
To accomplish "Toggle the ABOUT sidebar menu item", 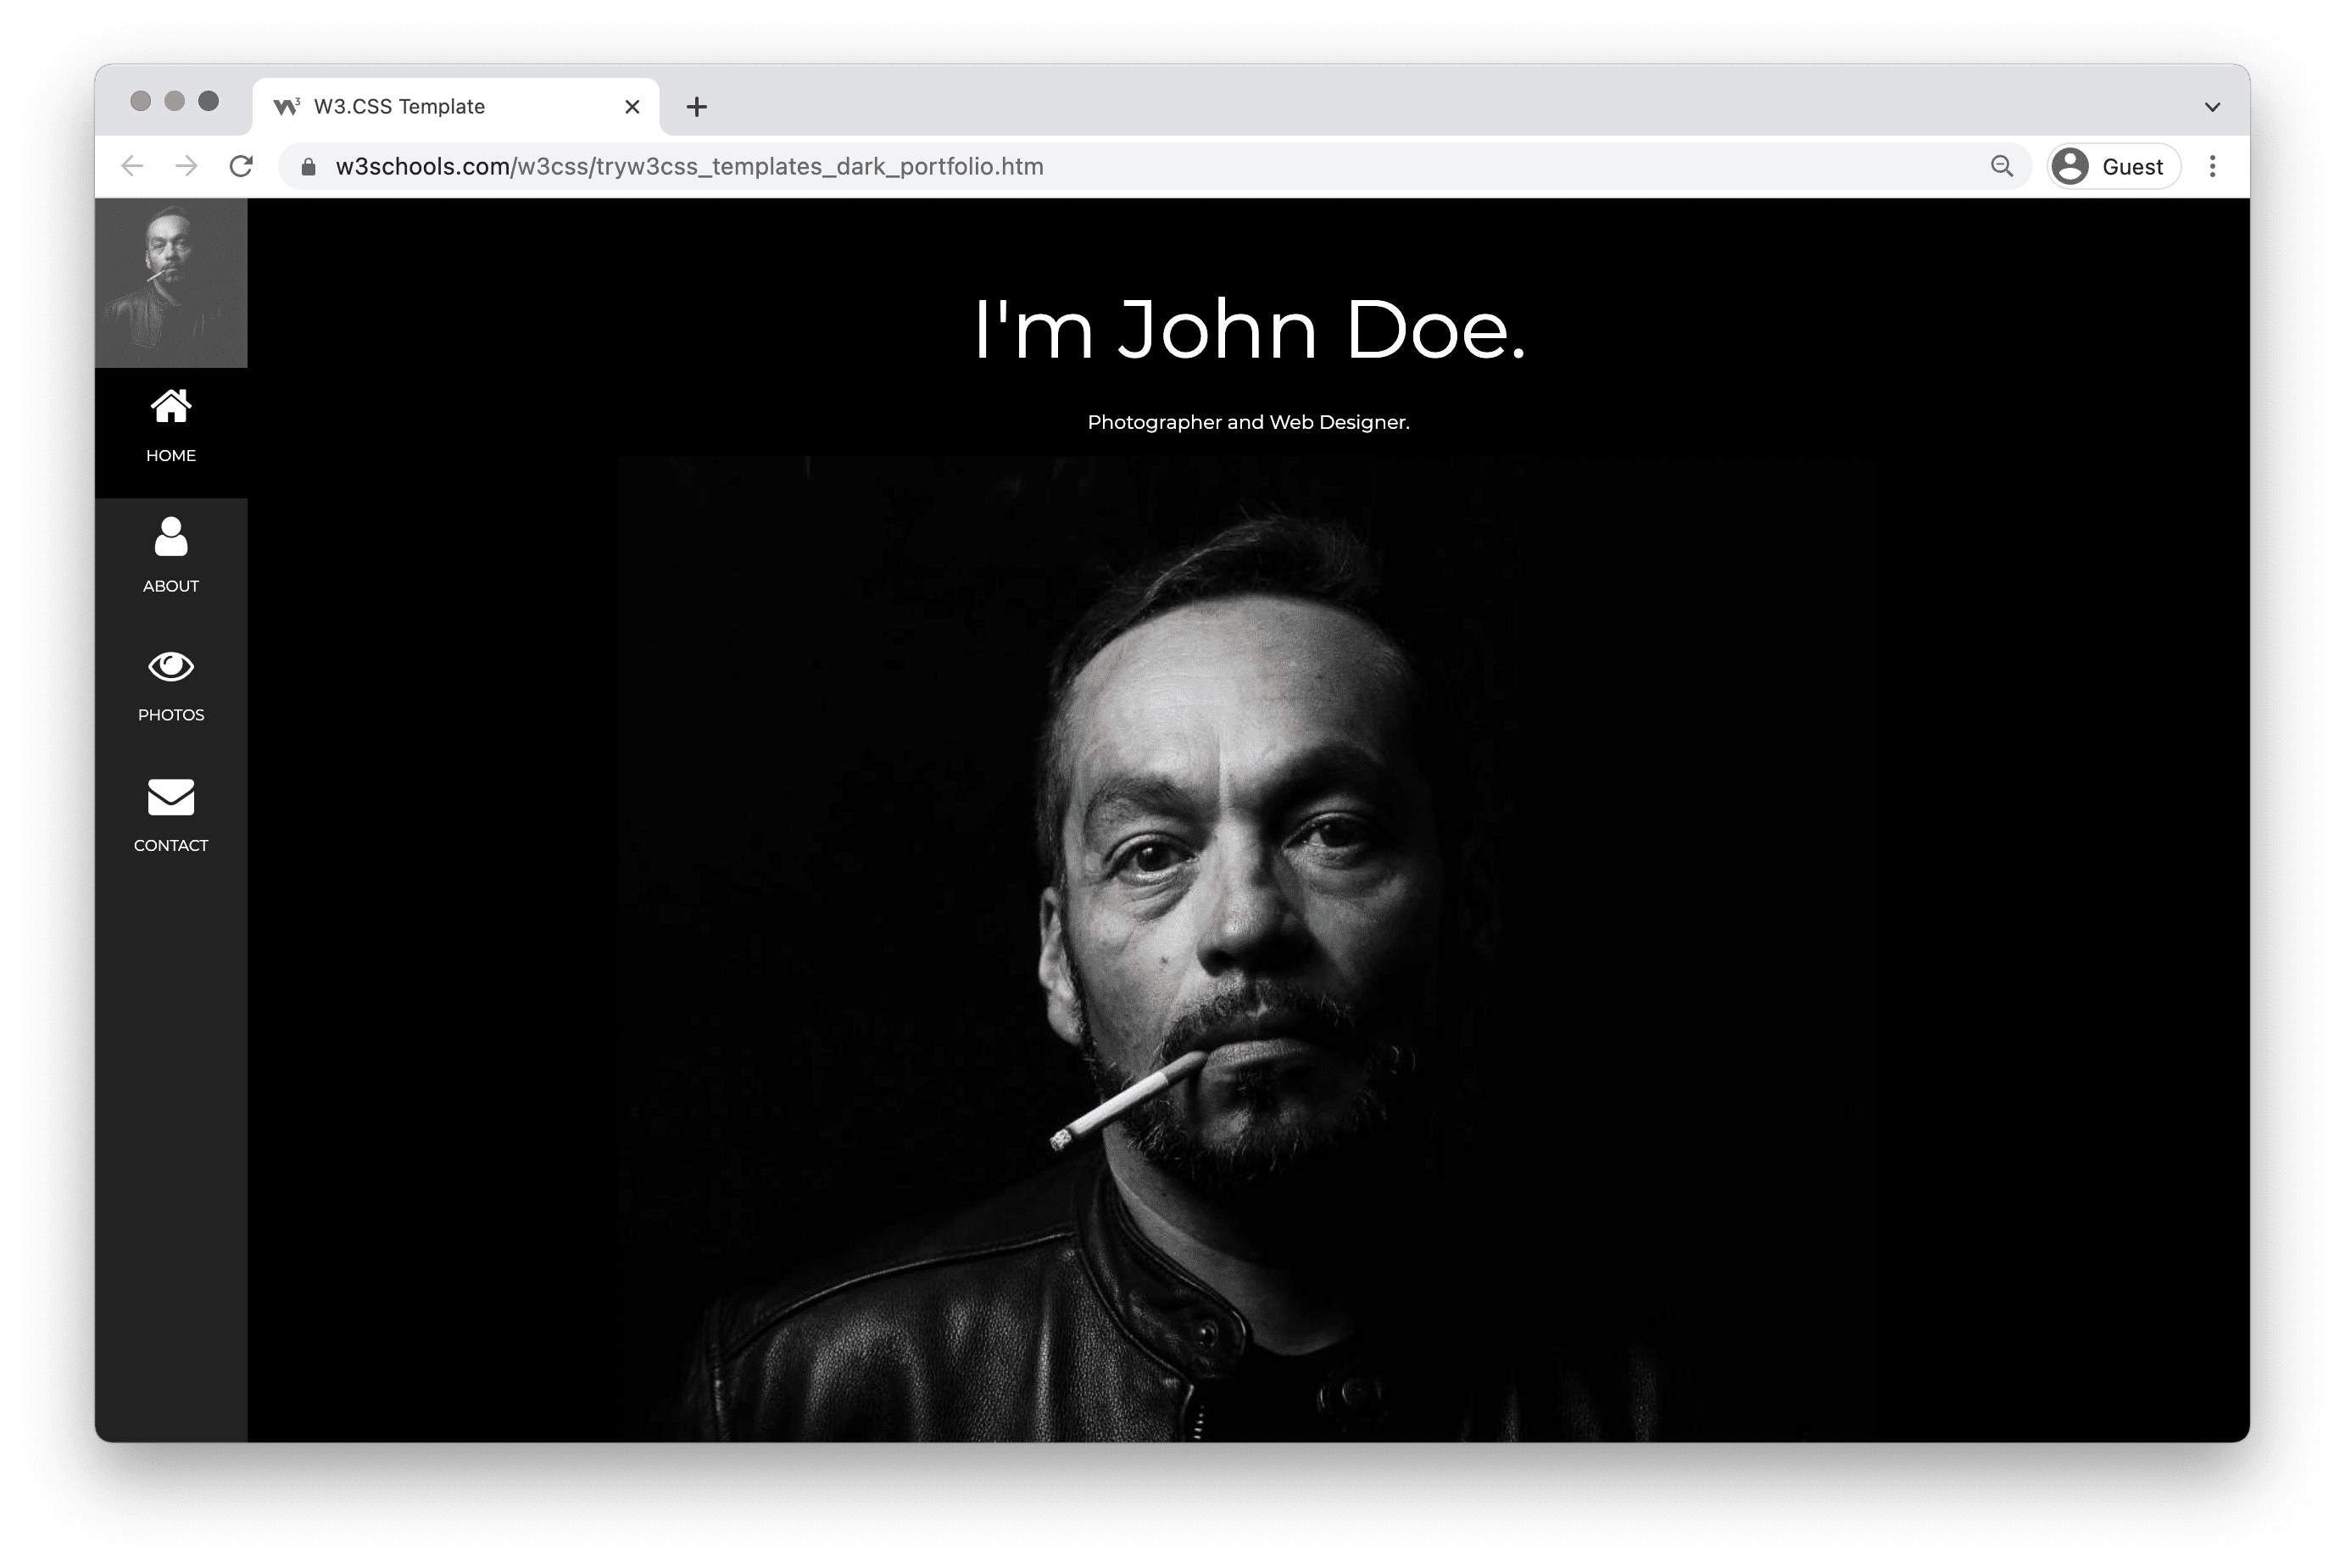I will point(170,553).
